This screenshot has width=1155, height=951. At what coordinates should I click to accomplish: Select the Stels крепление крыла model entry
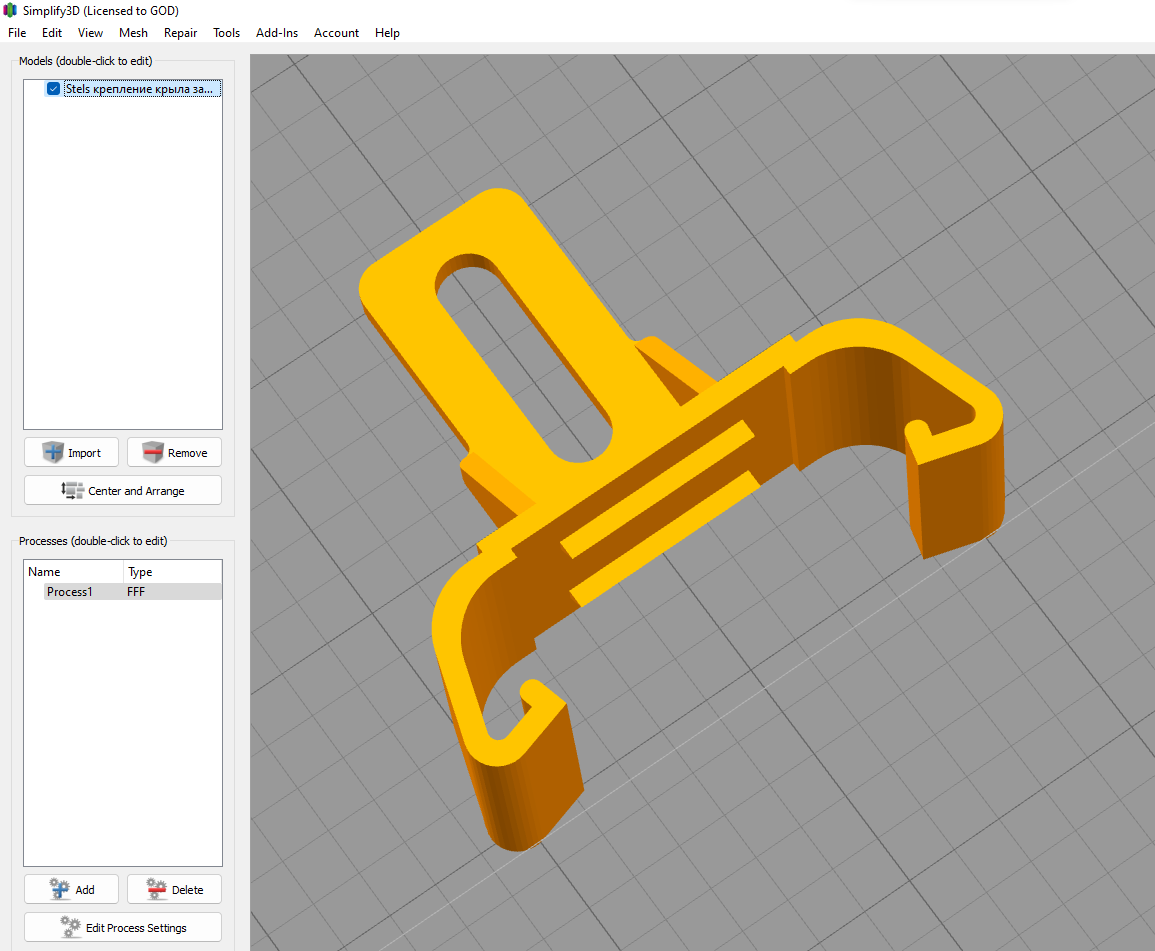click(139, 89)
